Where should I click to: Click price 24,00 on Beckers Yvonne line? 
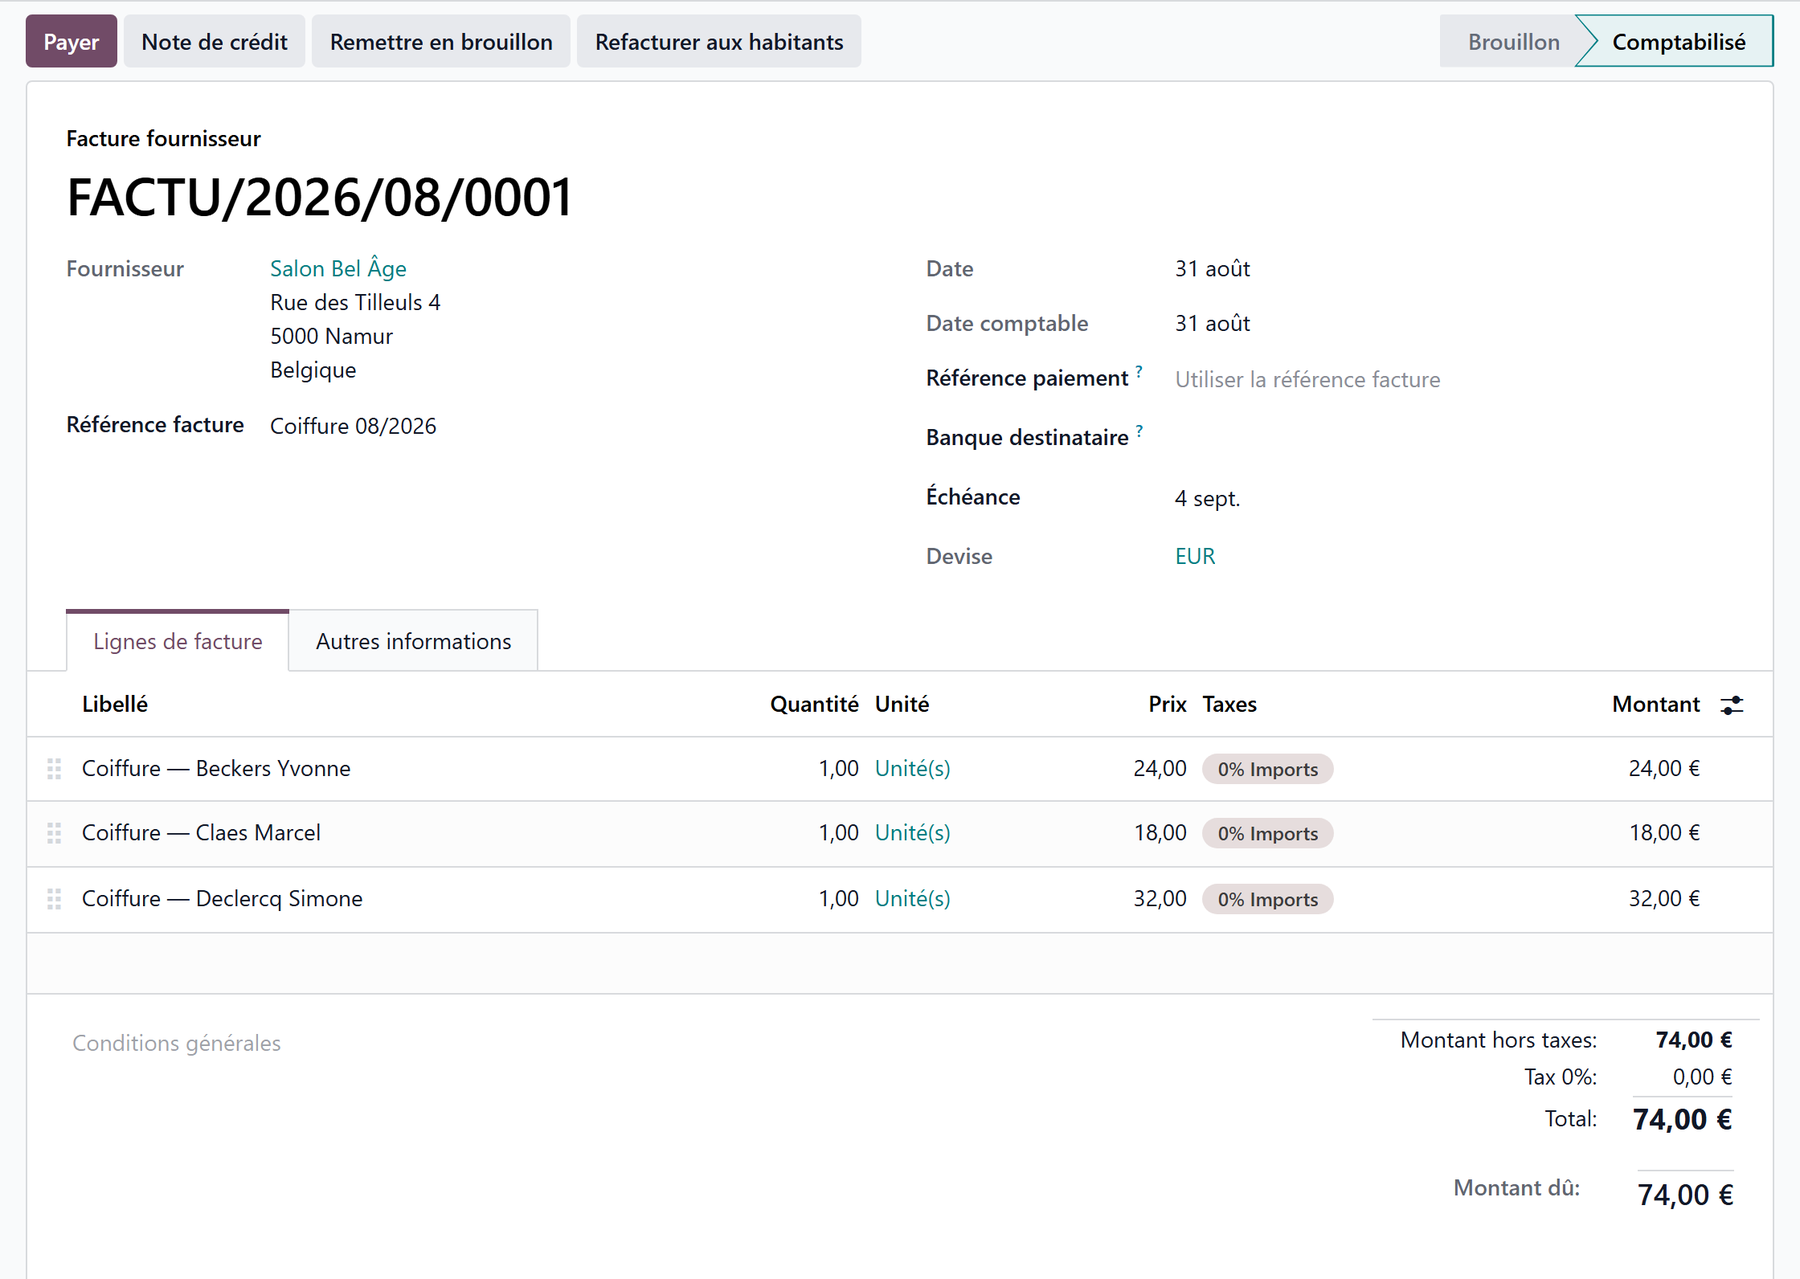(1159, 768)
